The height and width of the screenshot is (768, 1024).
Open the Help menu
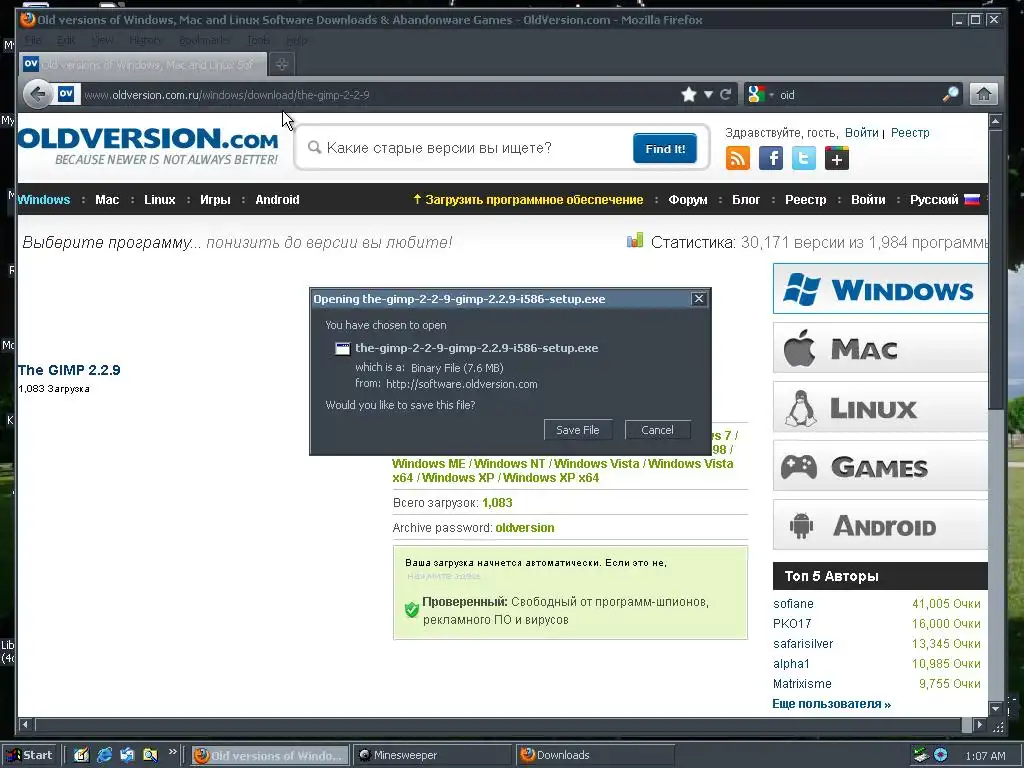click(x=296, y=40)
